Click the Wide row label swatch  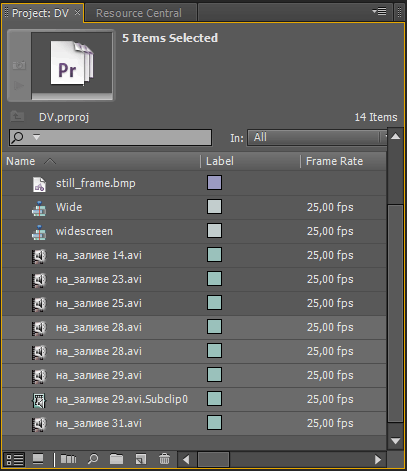tap(214, 207)
